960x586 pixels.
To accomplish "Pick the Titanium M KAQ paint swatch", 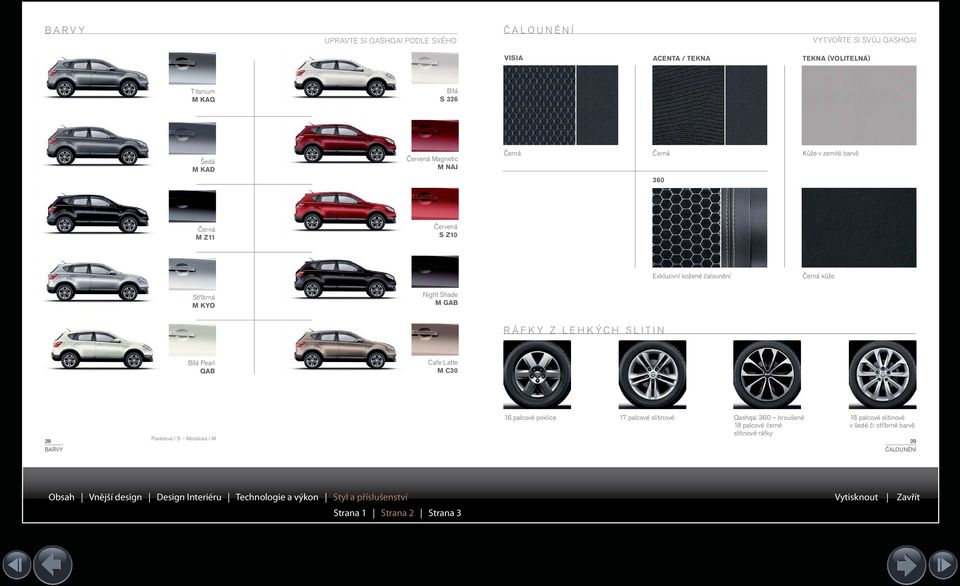I will [x=192, y=69].
